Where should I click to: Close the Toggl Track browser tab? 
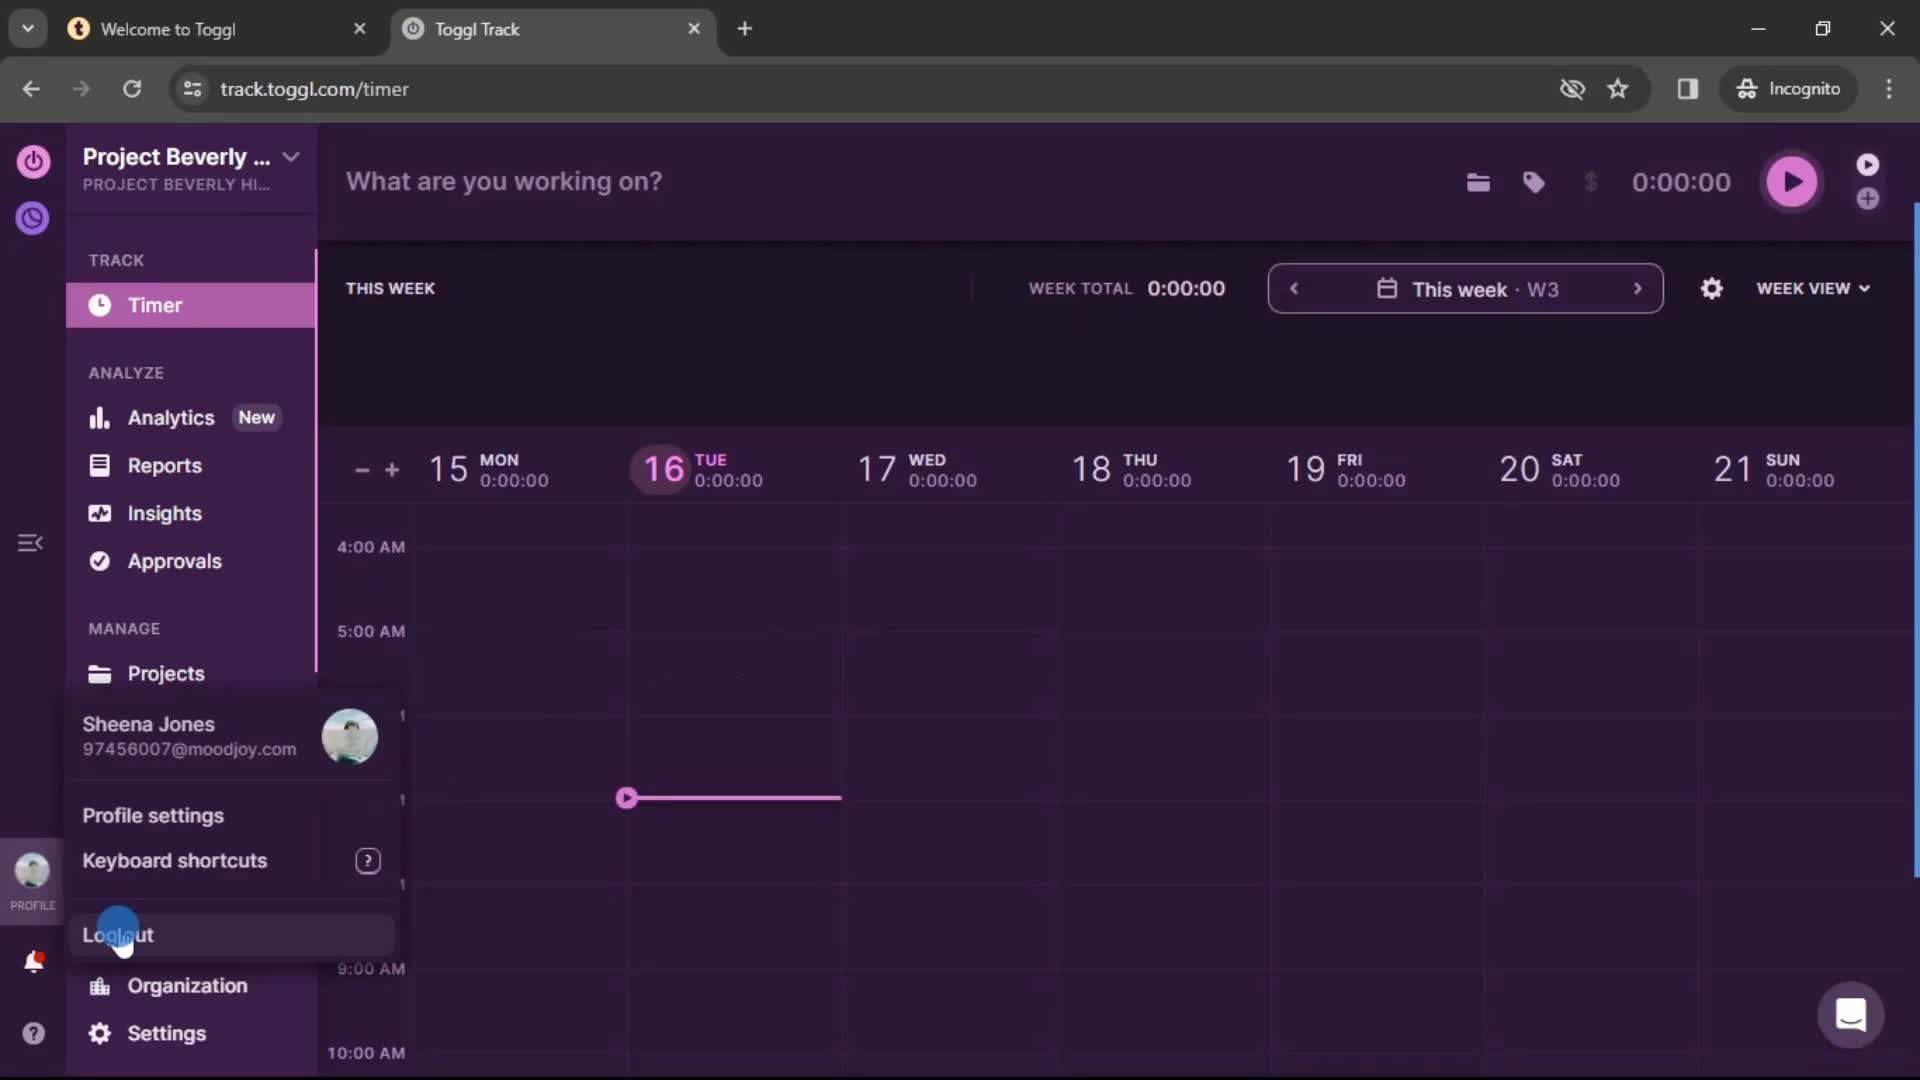click(x=694, y=29)
